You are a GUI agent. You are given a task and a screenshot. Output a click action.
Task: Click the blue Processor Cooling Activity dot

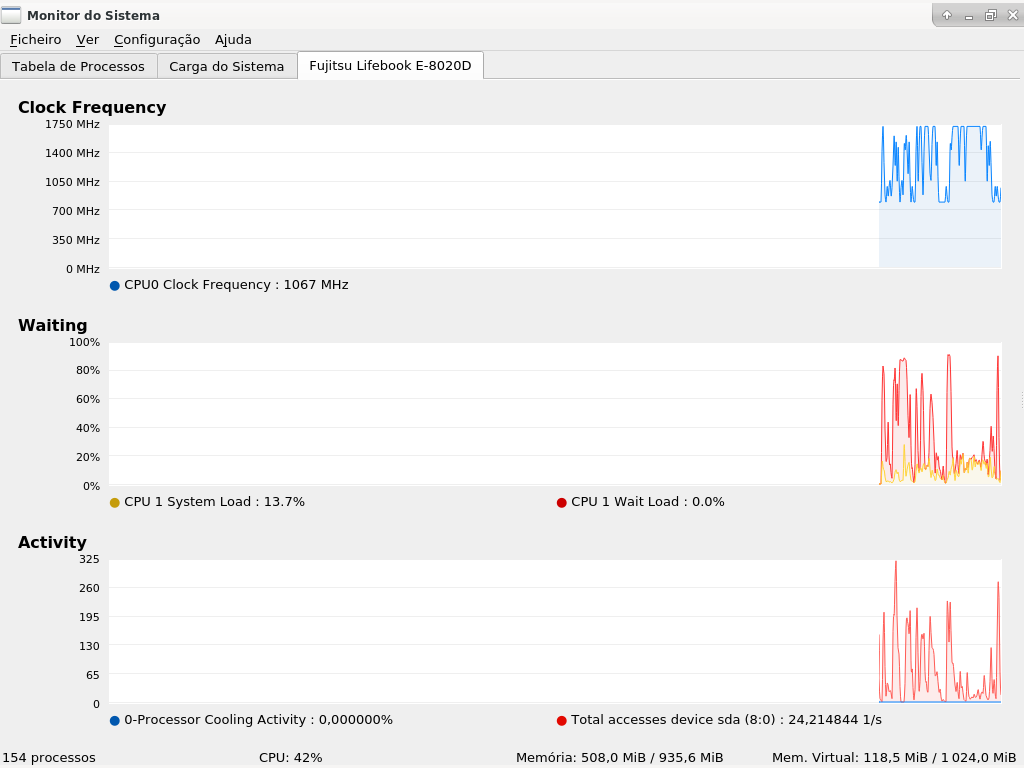click(115, 720)
